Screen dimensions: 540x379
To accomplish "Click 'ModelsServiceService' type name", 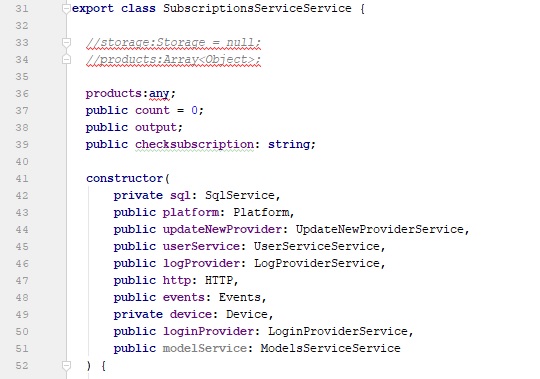I will (331, 348).
